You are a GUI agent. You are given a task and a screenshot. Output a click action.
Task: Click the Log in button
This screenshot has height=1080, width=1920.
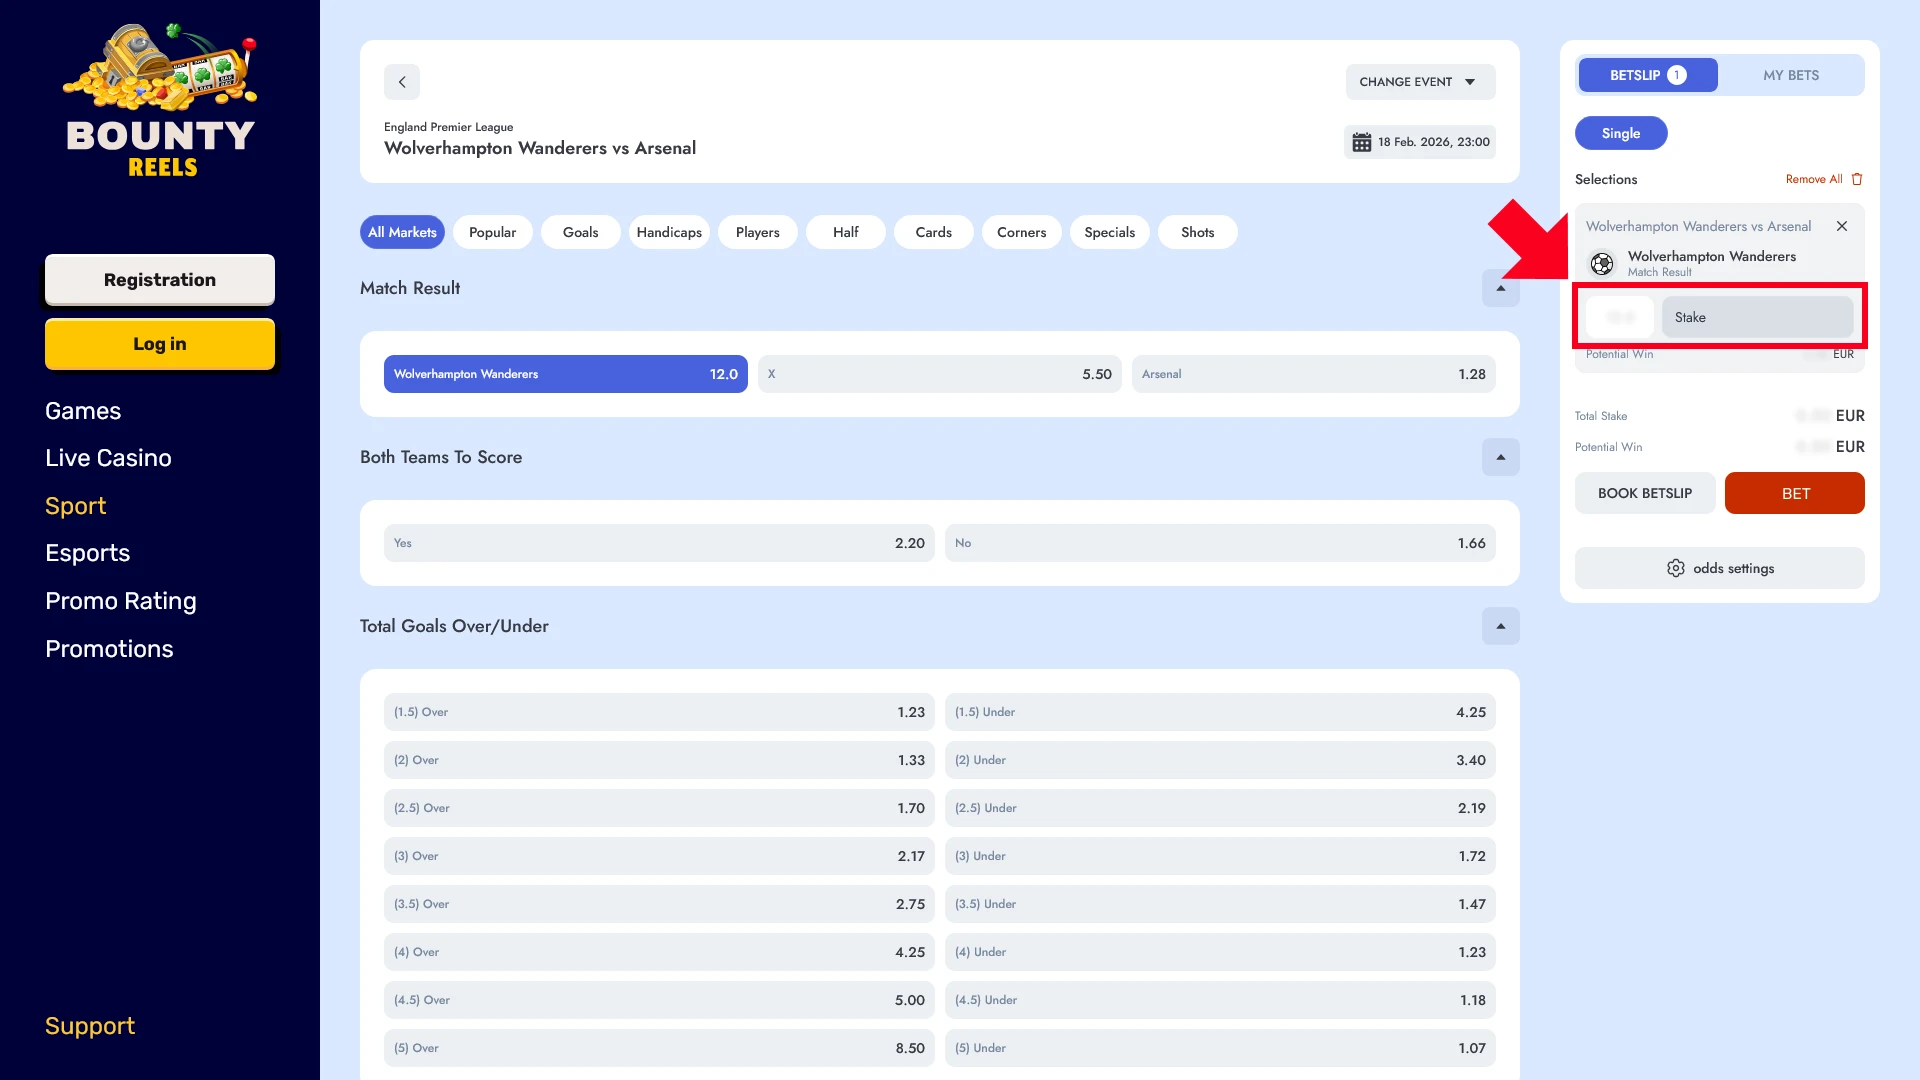[x=160, y=344]
